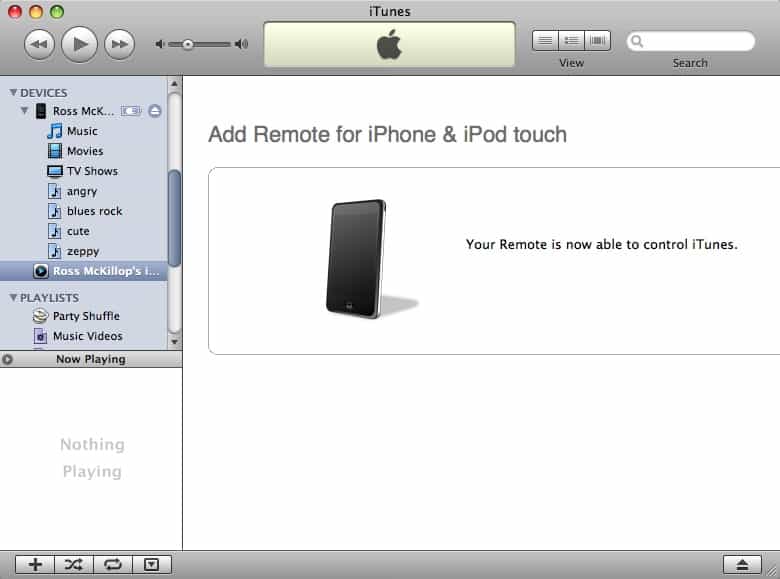Click the eject disc button at bottom right
The width and height of the screenshot is (780, 579).
[x=742, y=565]
